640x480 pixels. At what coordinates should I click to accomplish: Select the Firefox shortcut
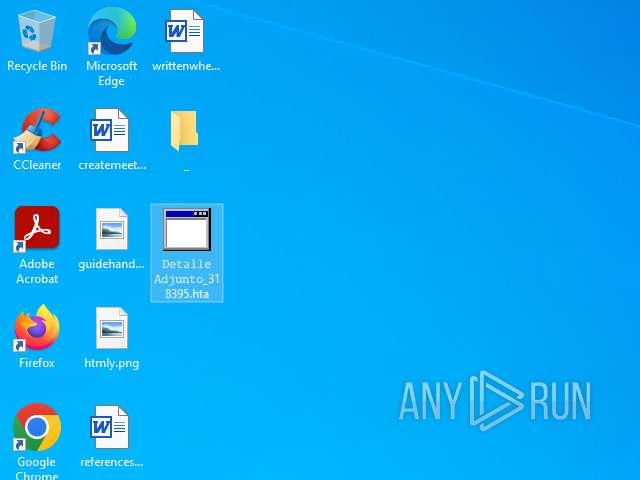[x=37, y=328]
